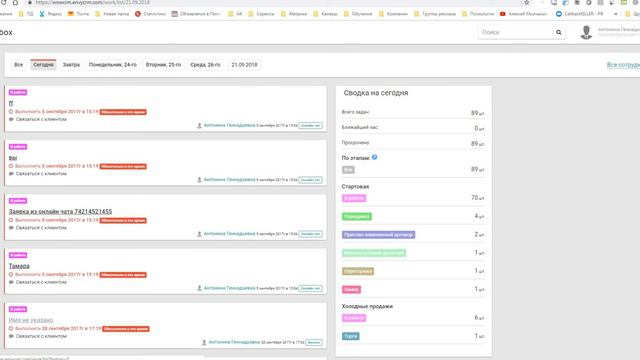
Task: Click chat bubble icon in Заявка из онлайн чата card
Action: pos(11,228)
